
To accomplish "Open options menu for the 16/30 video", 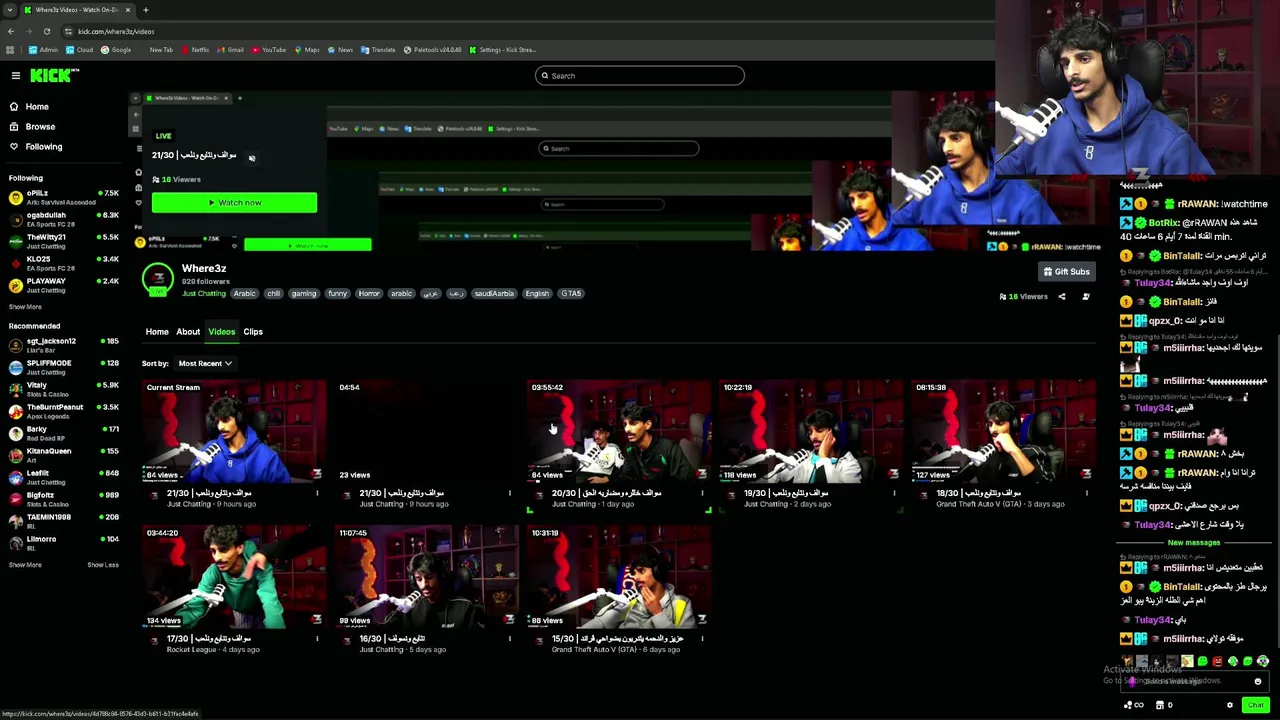I will click(x=509, y=639).
